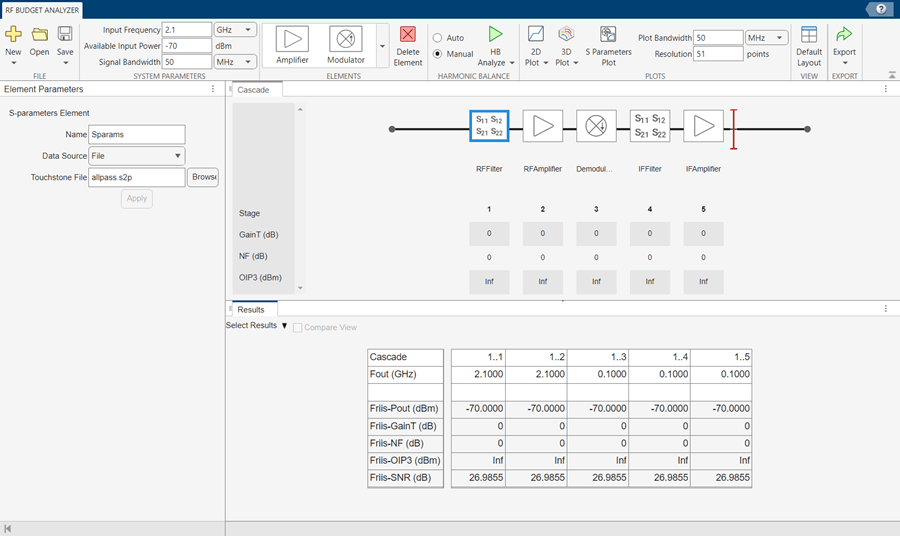This screenshot has width=900, height=536.
Task: Open the Input Frequency unit dropdown
Action: (x=237, y=30)
